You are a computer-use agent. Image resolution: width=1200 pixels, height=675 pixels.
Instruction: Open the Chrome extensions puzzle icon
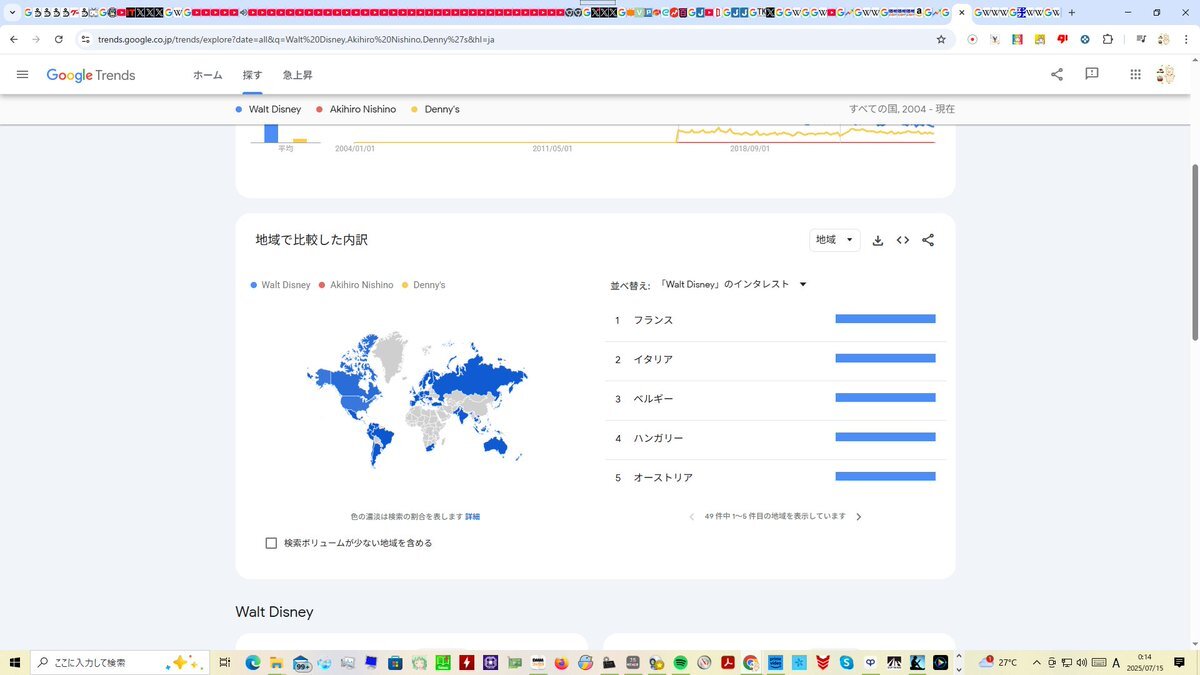pos(1107,39)
